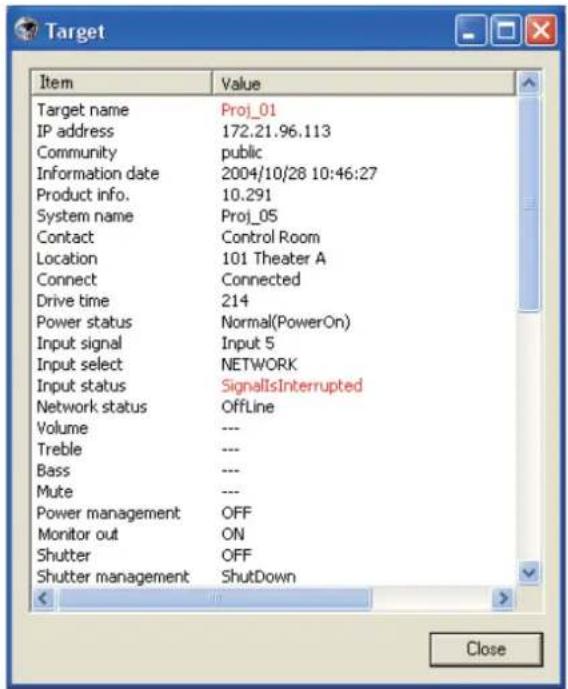Select the Information date row label
Image resolution: width=568 pixels, height=689 pixels.
point(98,174)
